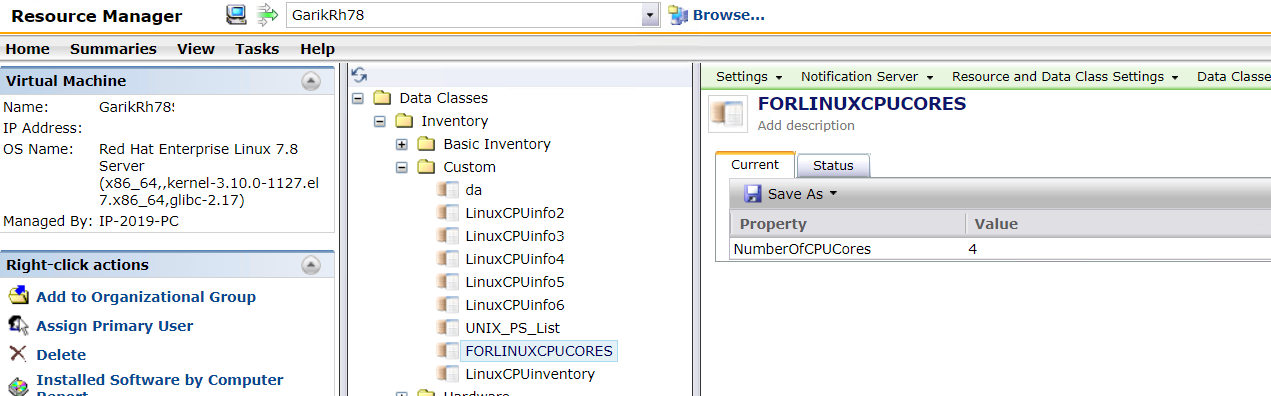Click the da data class icon
The image size is (1271, 396).
[448, 190]
